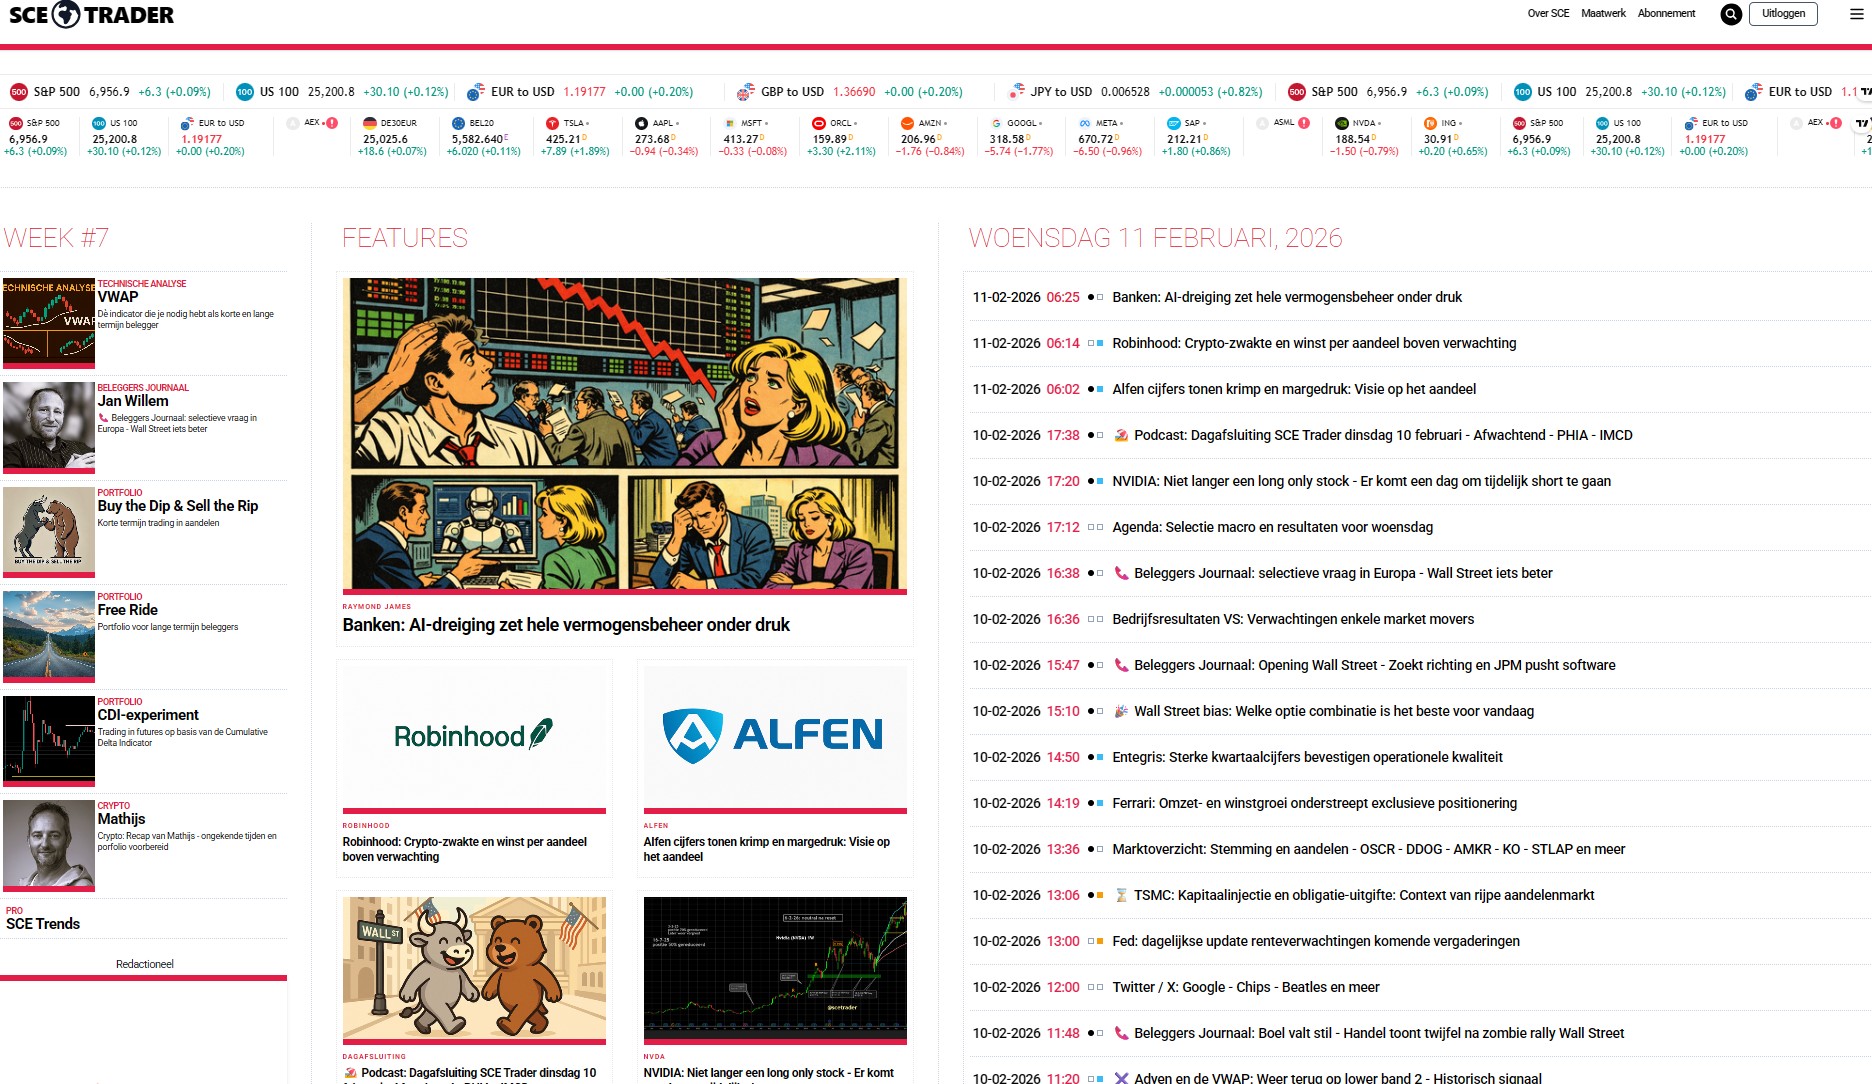Screen dimensions: 1872x1084
Task: Open feature headline 'Banken: AI-dreiging' below comic image
Action: pyautogui.click(x=566, y=625)
